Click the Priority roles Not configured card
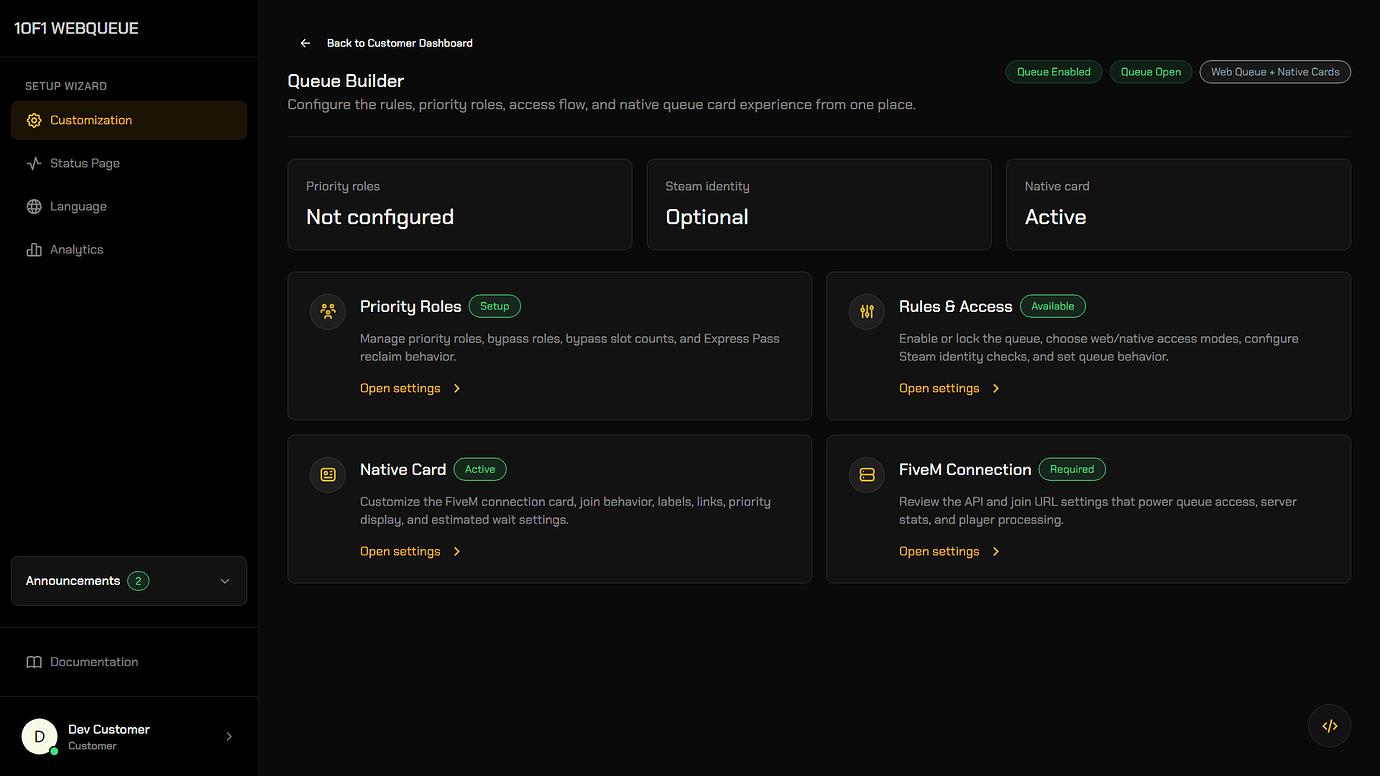 460,204
